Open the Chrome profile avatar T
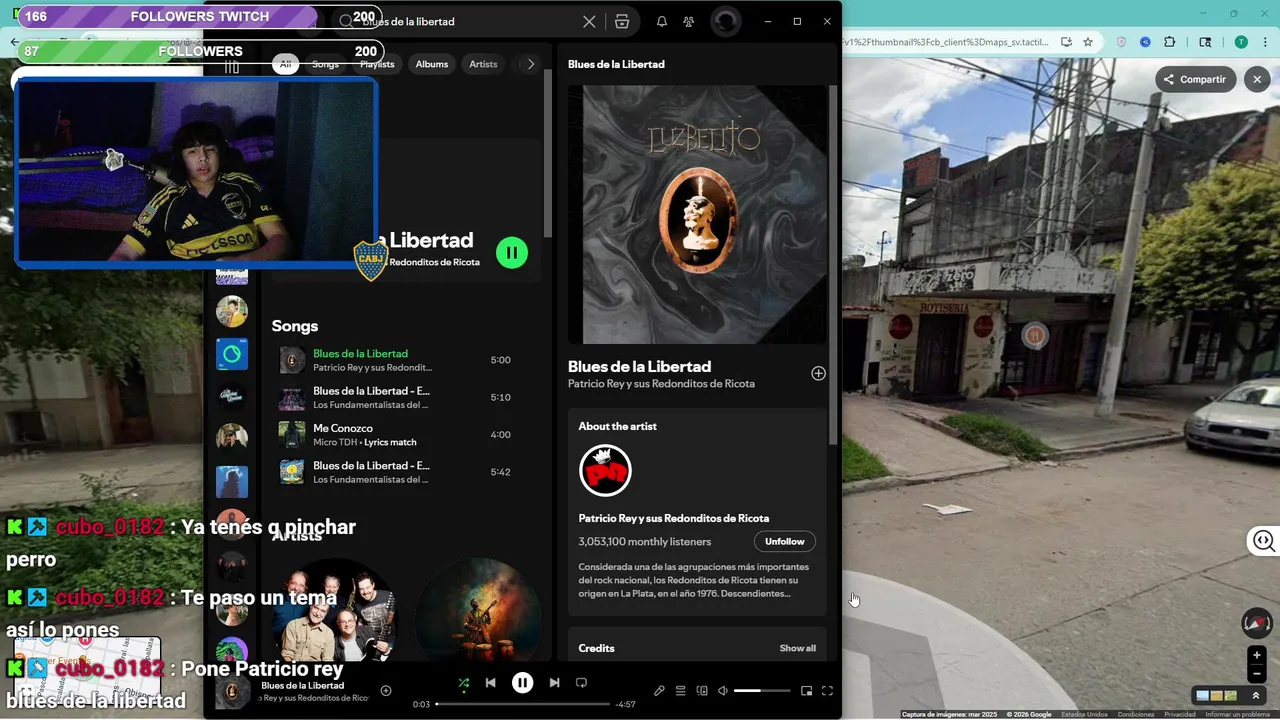The image size is (1280, 720). tap(1241, 42)
